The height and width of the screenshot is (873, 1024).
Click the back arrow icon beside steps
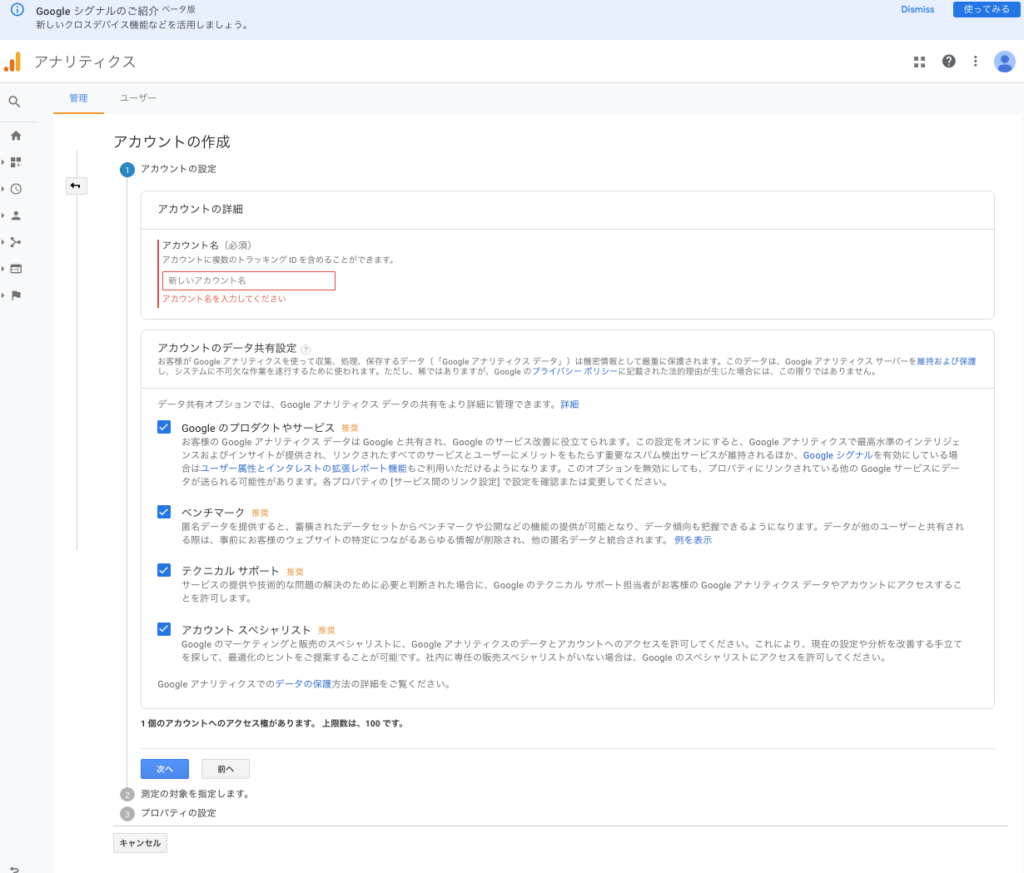click(x=76, y=186)
